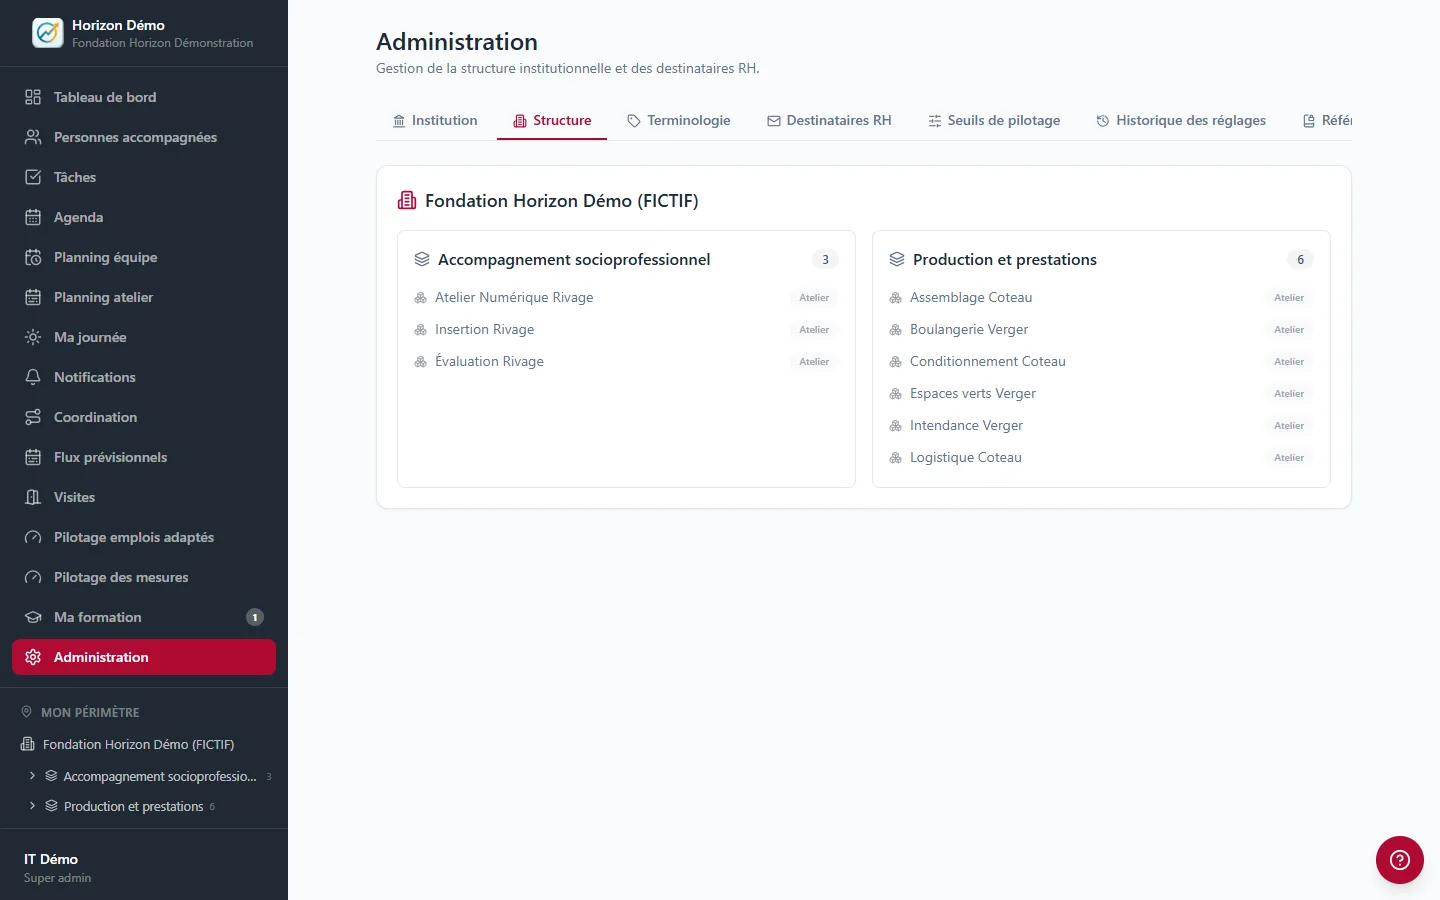1440x900 pixels.
Task: Click the Tâches checkmark icon
Action: tap(33, 177)
